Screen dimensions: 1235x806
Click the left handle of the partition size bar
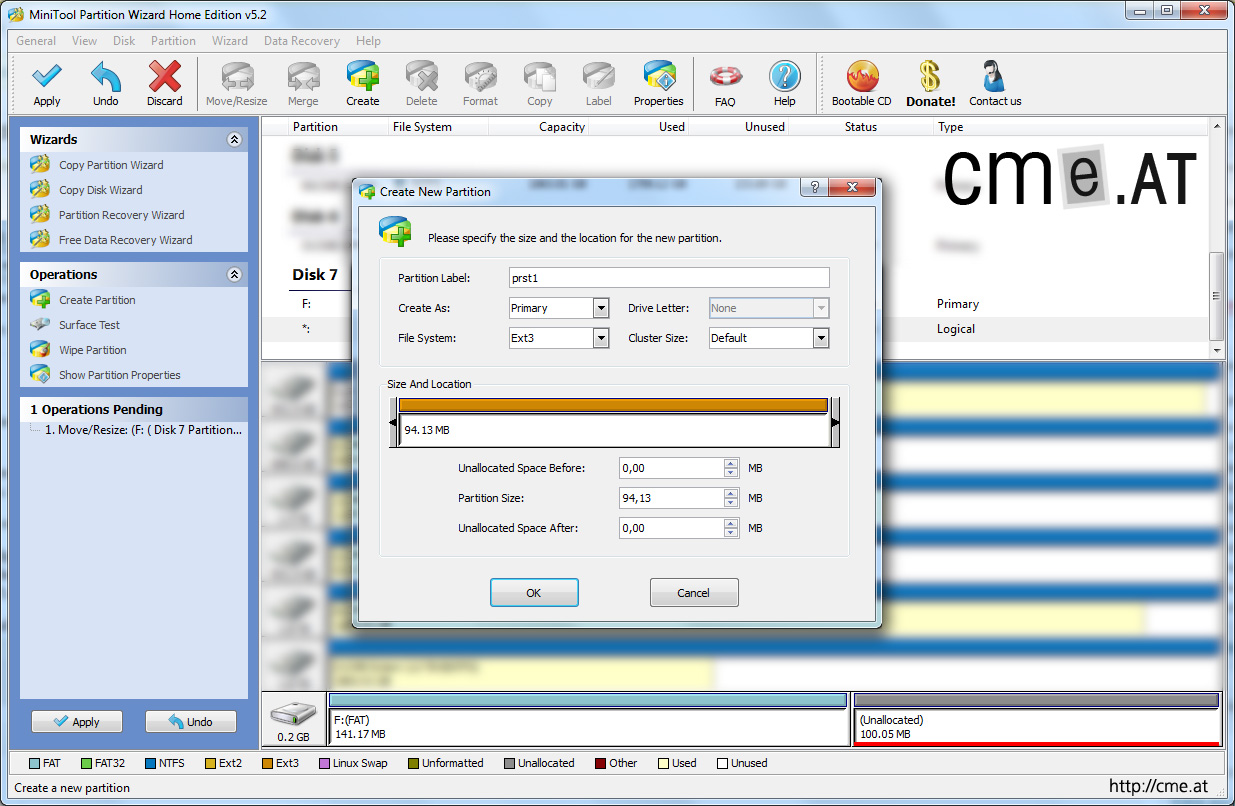coord(393,422)
